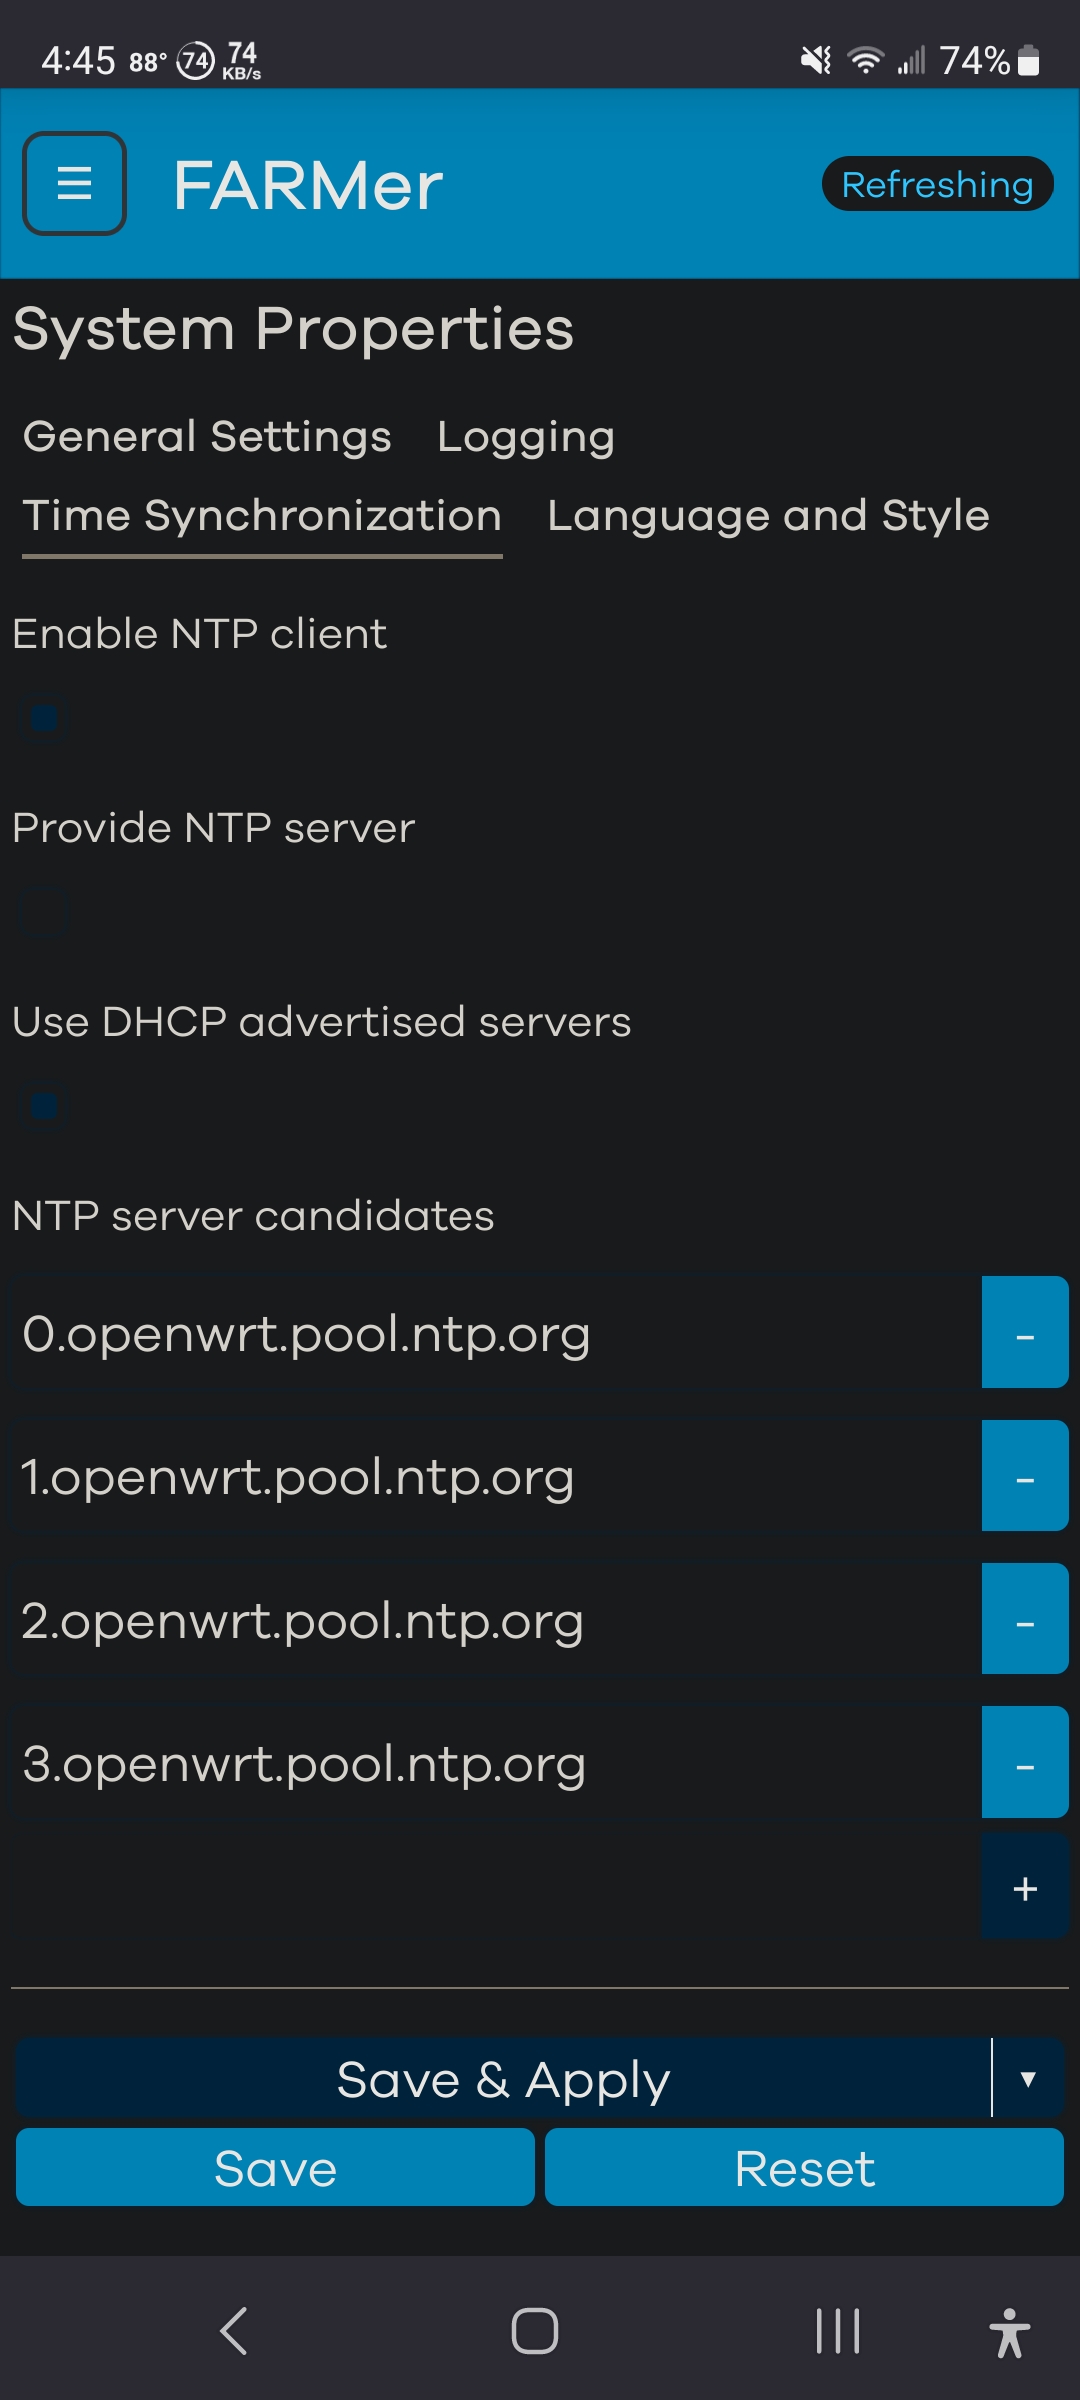Open the Language and Style tab
1080x2400 pixels.
[768, 516]
